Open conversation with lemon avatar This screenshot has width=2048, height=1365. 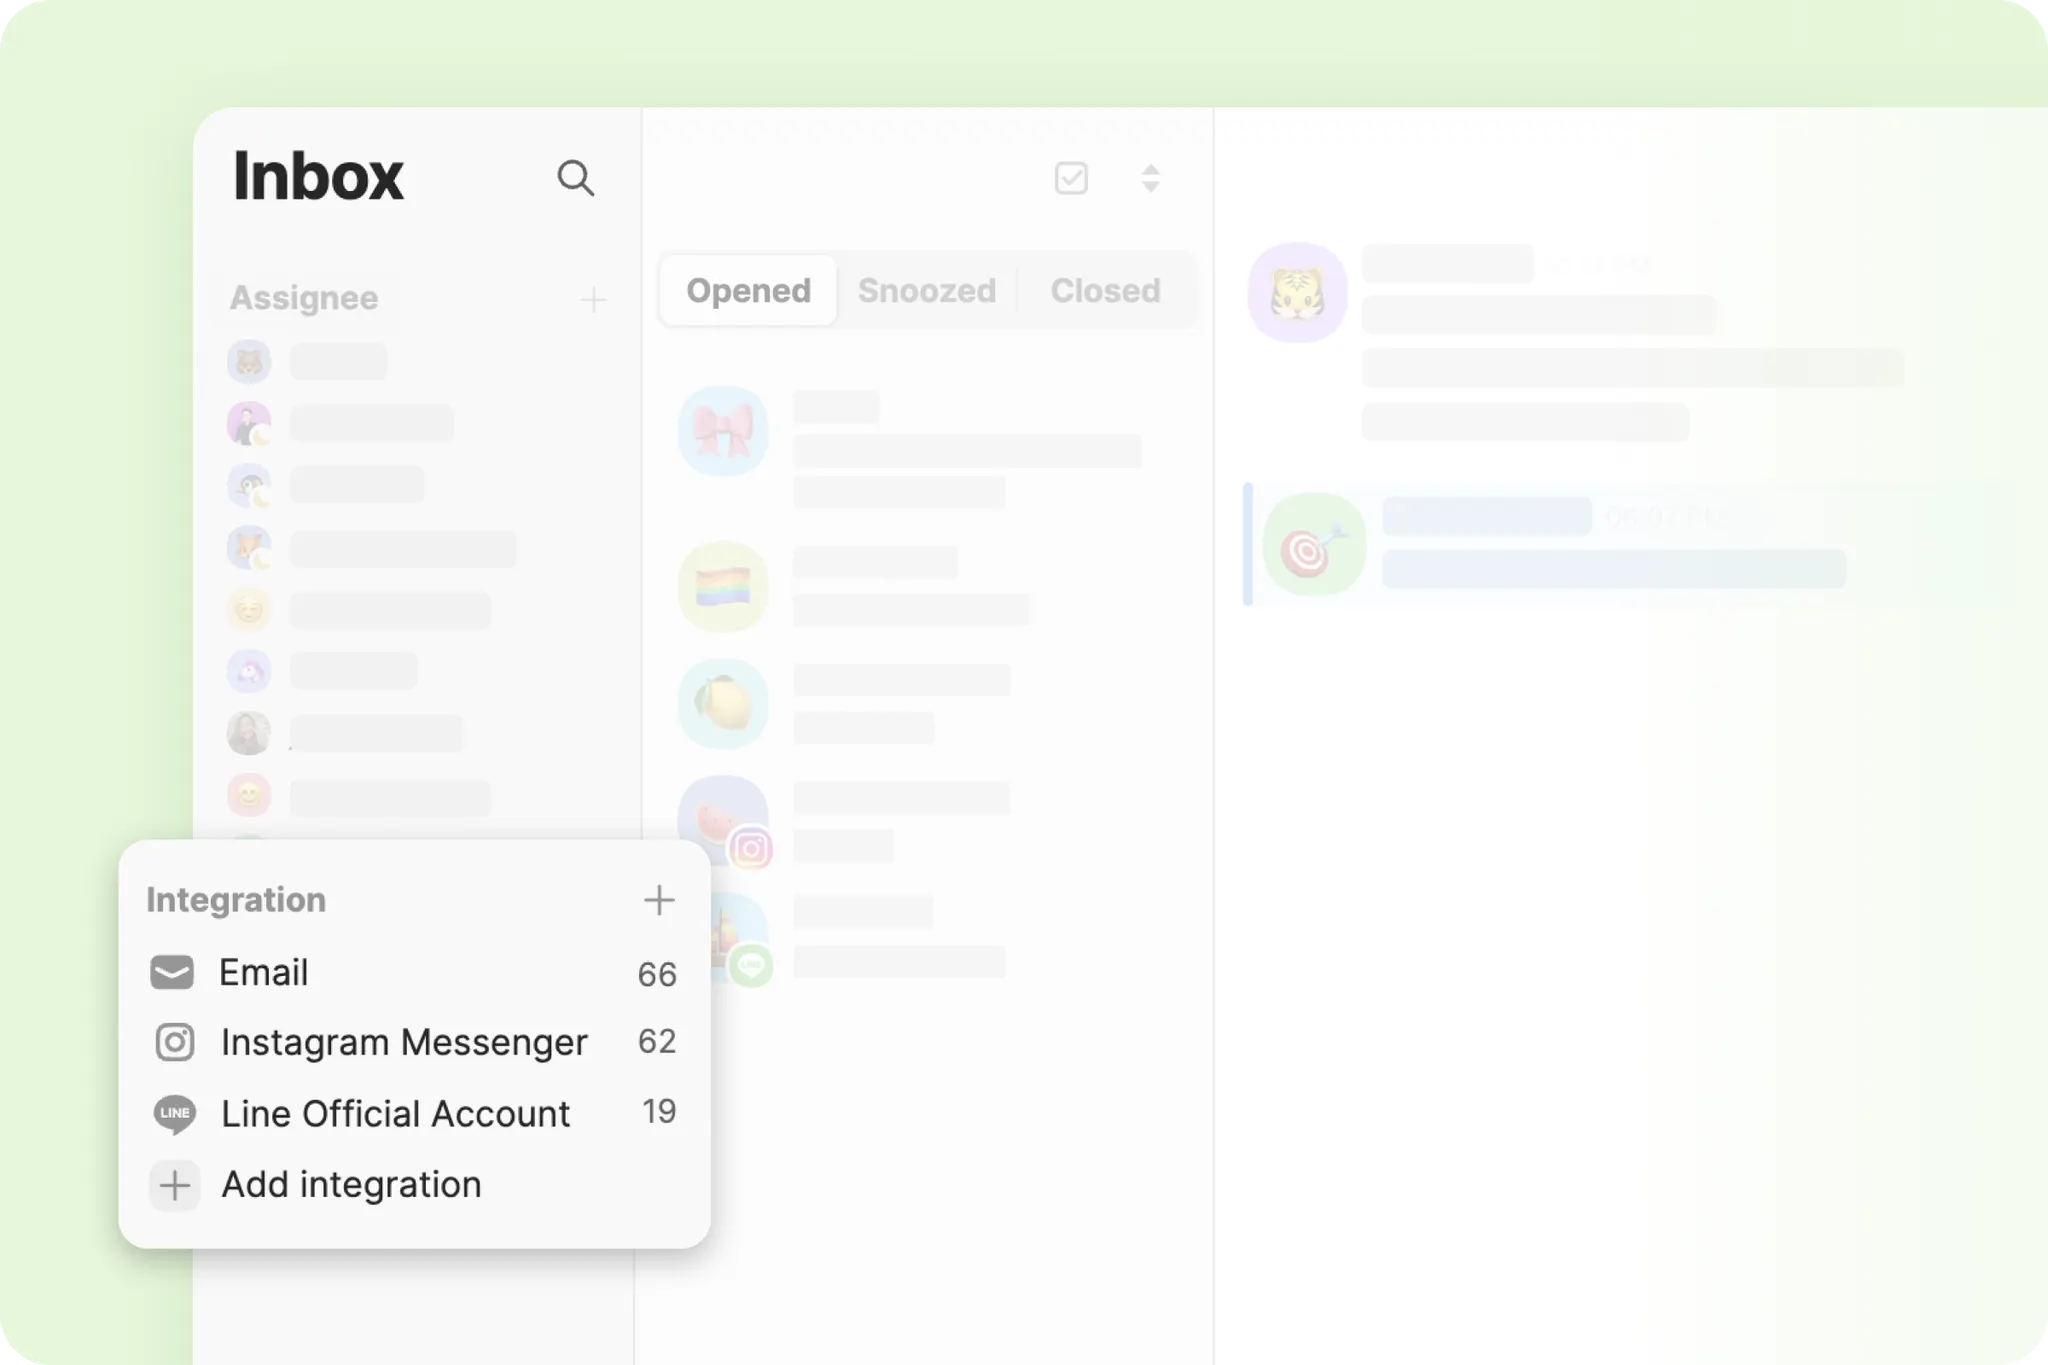click(x=723, y=704)
